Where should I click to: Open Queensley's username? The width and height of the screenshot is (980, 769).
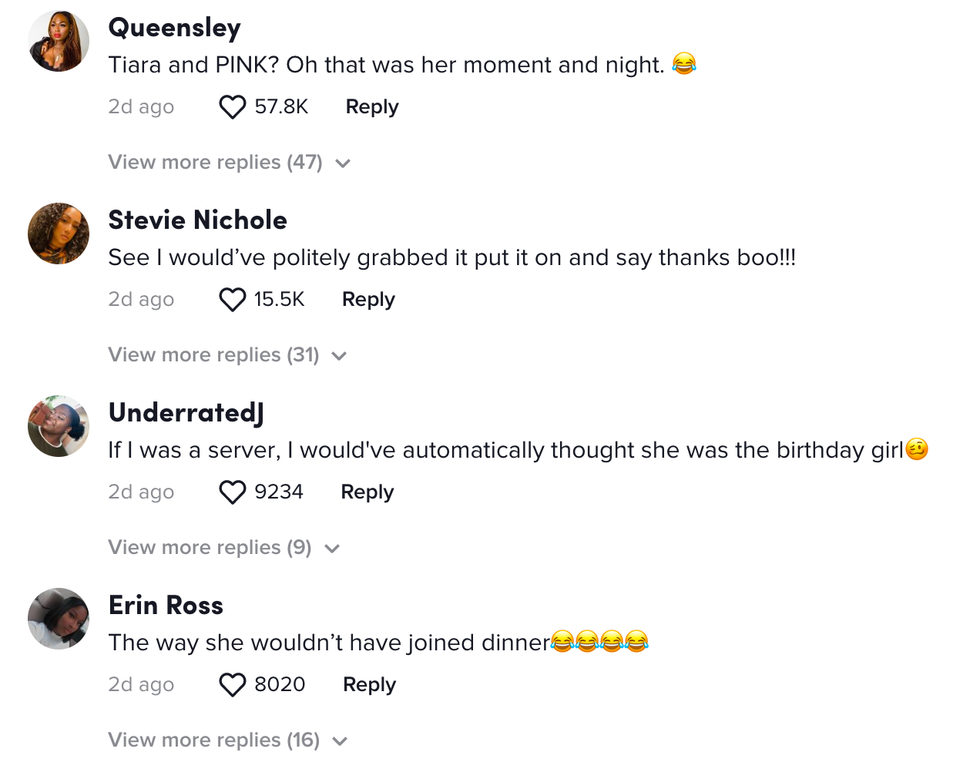click(174, 28)
